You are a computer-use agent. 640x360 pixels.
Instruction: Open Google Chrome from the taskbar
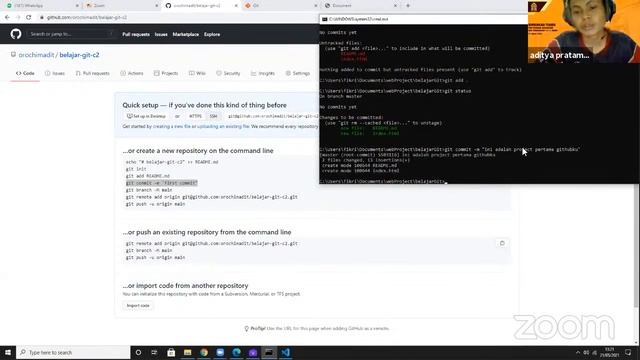pos(204,352)
